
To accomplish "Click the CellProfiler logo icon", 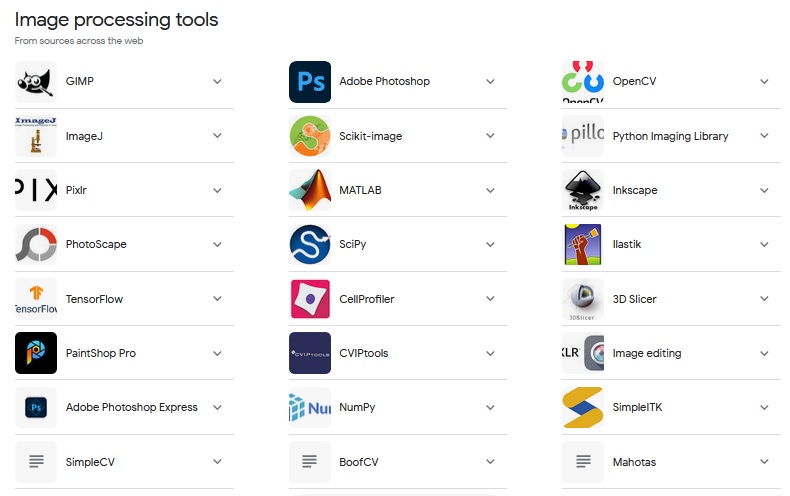I will (x=310, y=299).
